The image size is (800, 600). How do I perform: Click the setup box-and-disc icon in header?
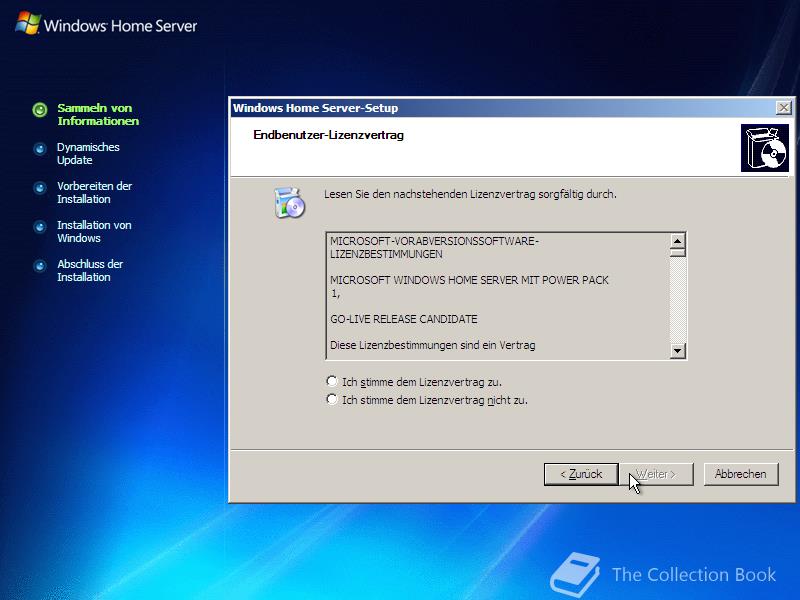(x=765, y=147)
